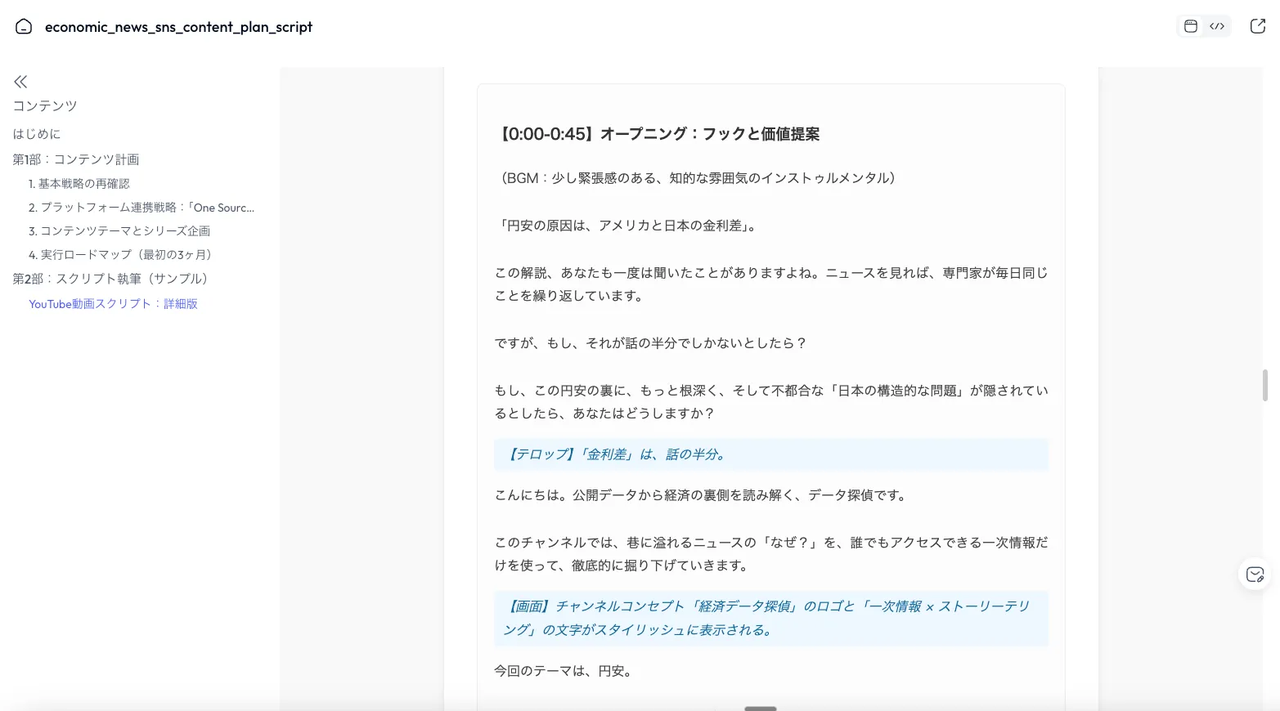Switch to the code view icon
Image resolution: width=1280 pixels, height=711 pixels.
click(1217, 27)
